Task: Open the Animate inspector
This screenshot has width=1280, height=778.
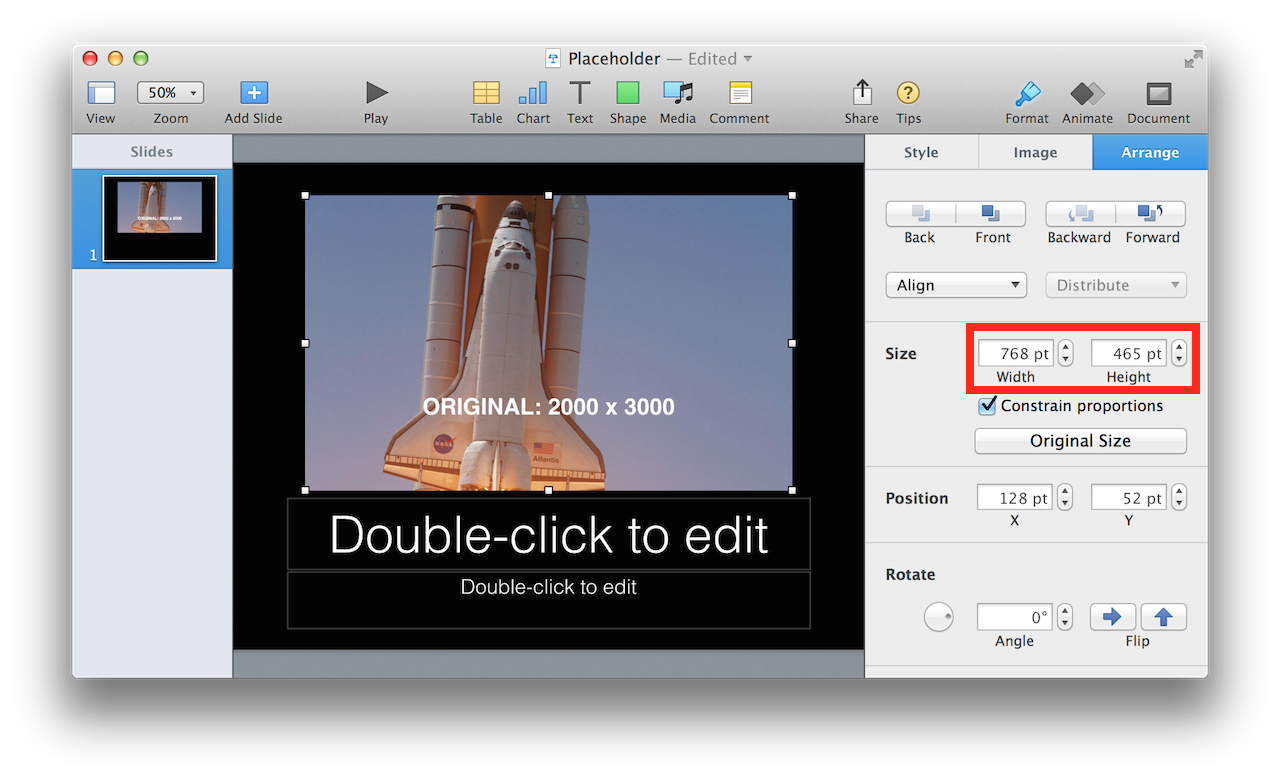Action: click(1087, 93)
